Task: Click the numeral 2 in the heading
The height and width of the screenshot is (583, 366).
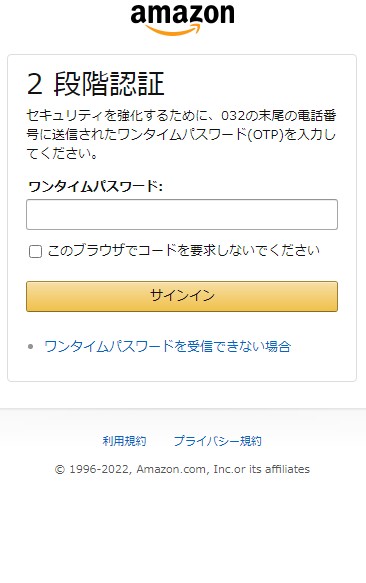Action: (35, 84)
